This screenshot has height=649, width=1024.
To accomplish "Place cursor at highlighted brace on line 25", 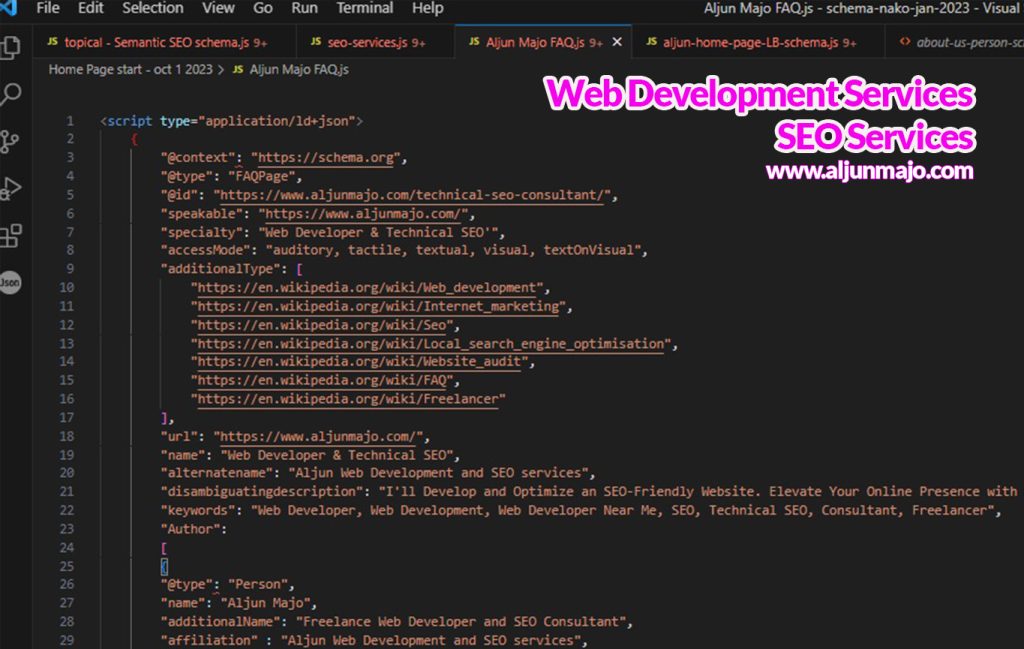I will (x=164, y=567).
